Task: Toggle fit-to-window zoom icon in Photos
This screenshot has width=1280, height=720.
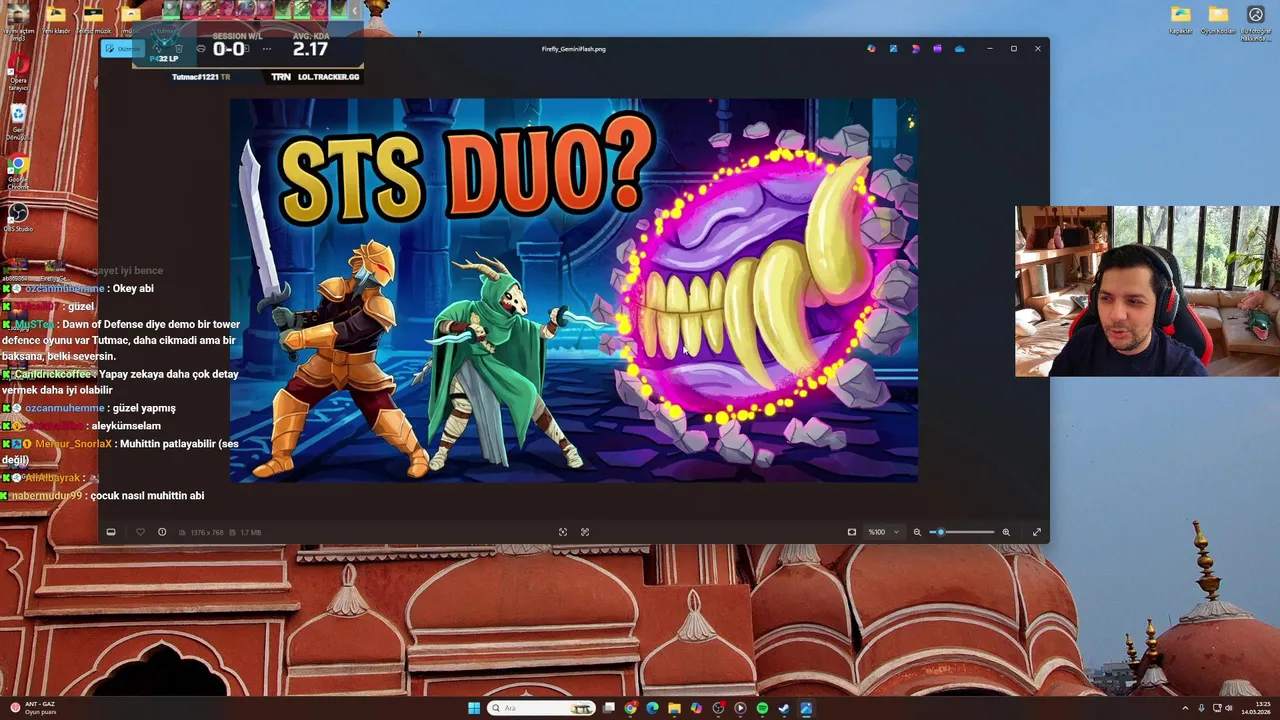Action: point(852,532)
